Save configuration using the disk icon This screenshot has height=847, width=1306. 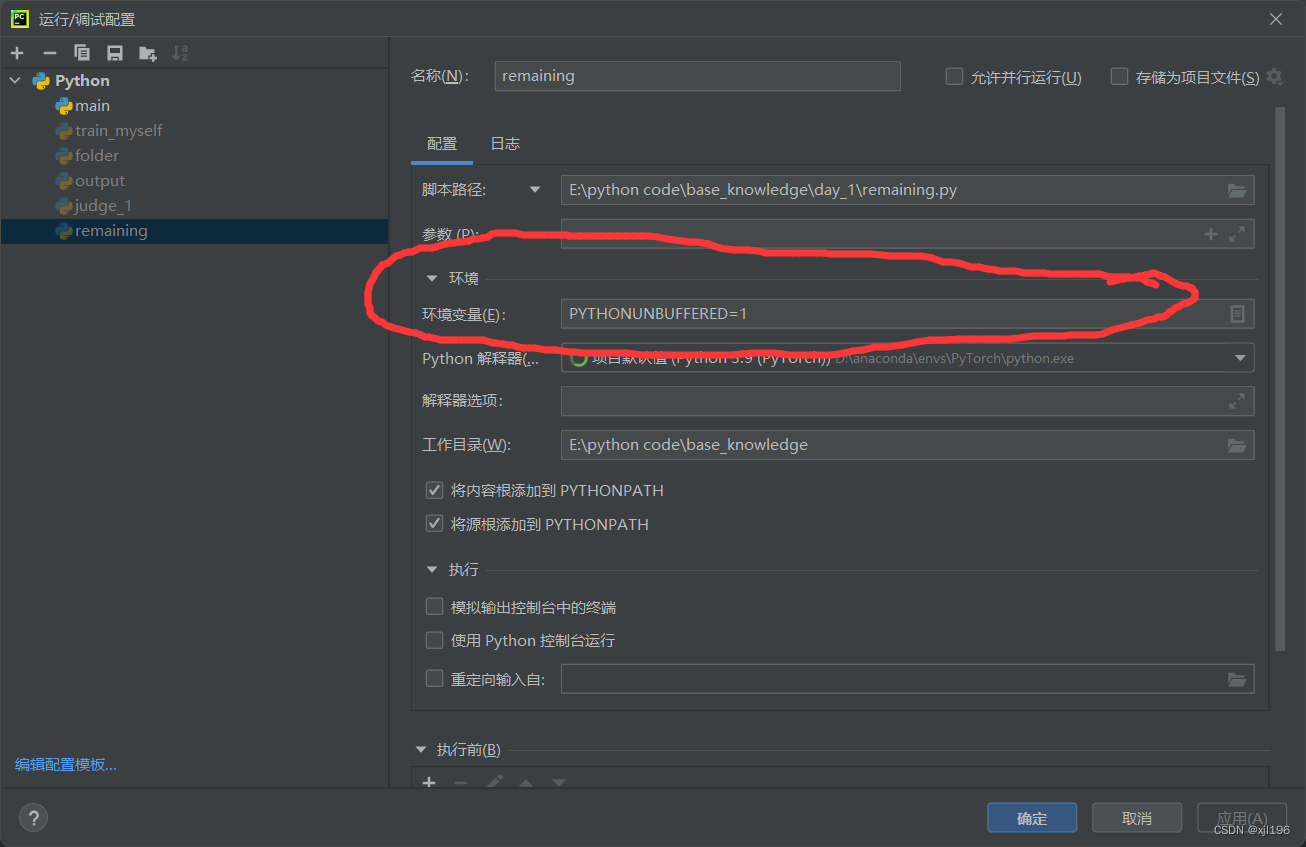tap(115, 53)
